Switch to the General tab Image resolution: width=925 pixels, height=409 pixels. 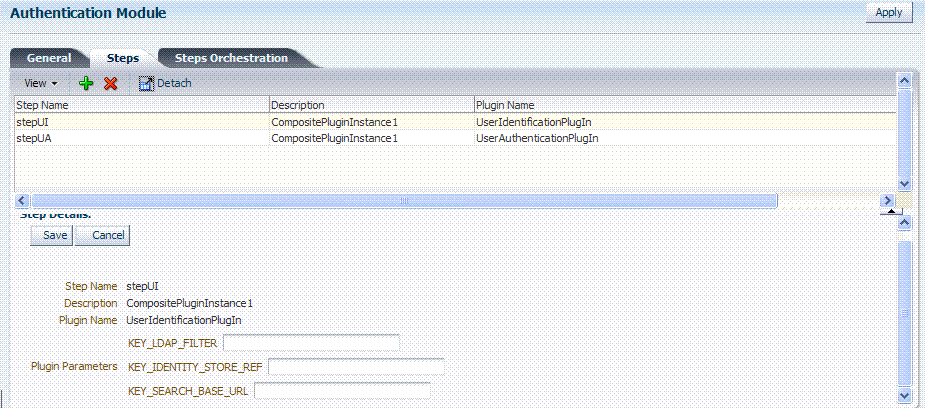click(x=49, y=58)
